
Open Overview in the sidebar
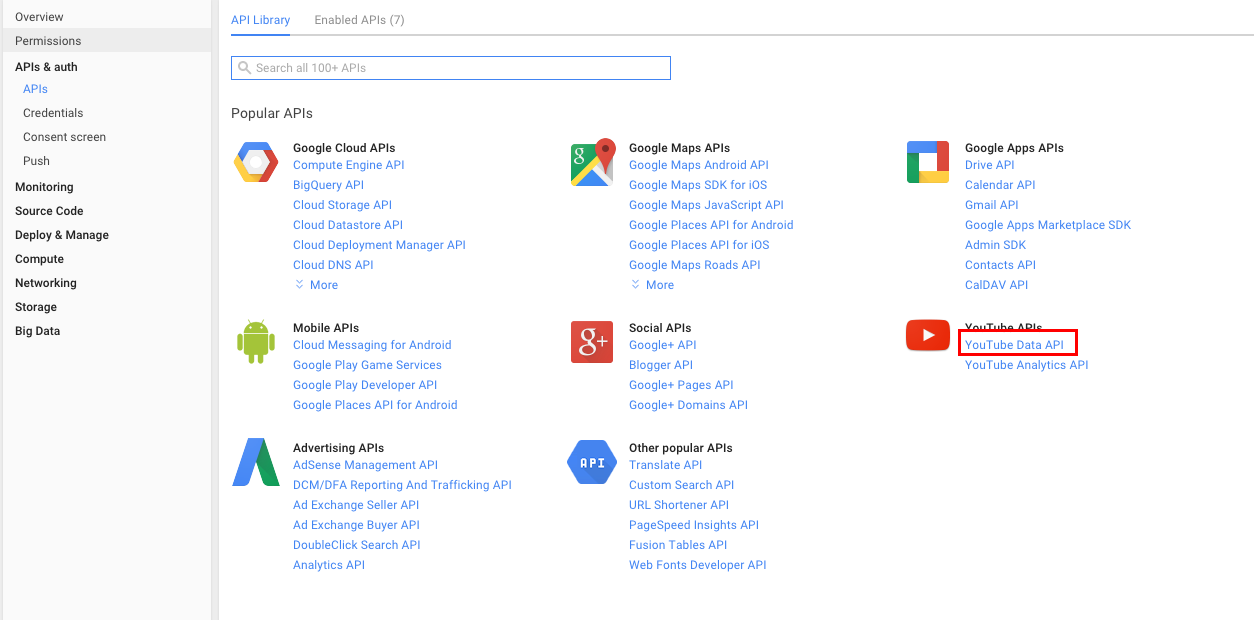[39, 17]
